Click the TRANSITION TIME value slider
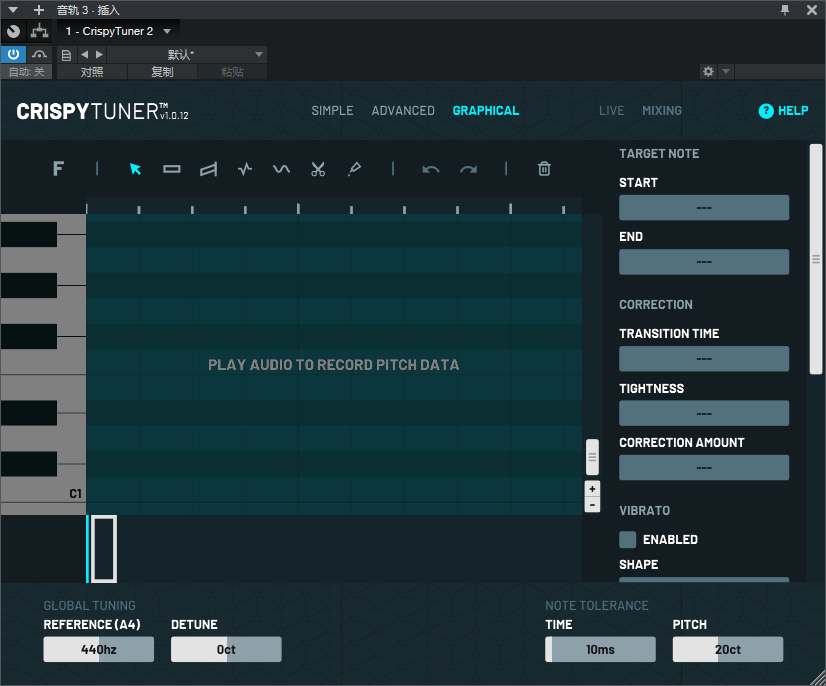This screenshot has width=826, height=686. pos(704,359)
